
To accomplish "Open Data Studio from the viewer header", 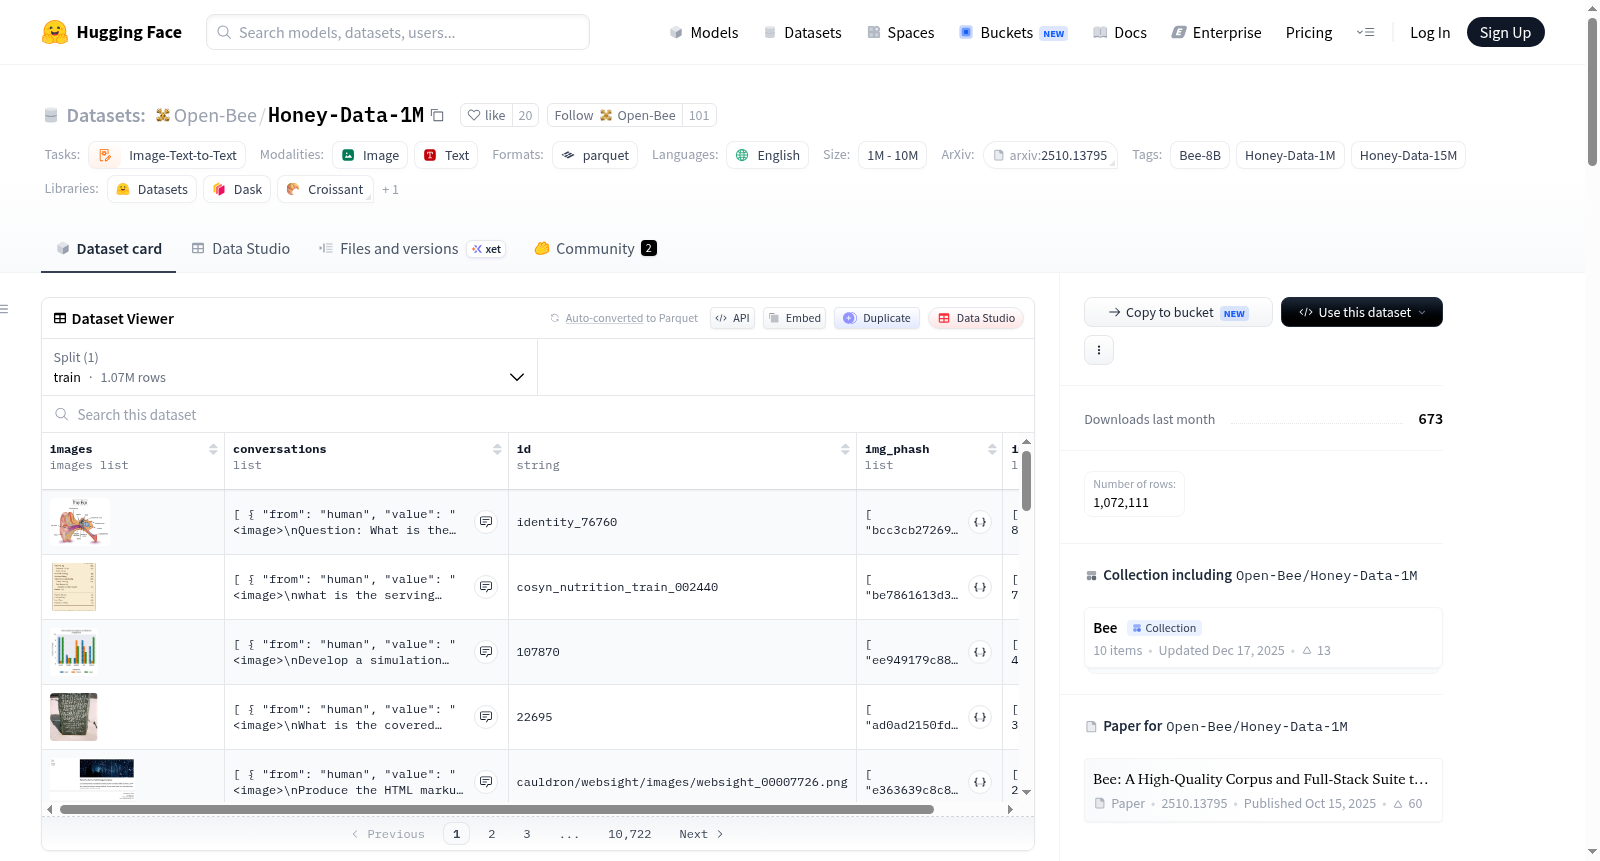I will tap(976, 318).
